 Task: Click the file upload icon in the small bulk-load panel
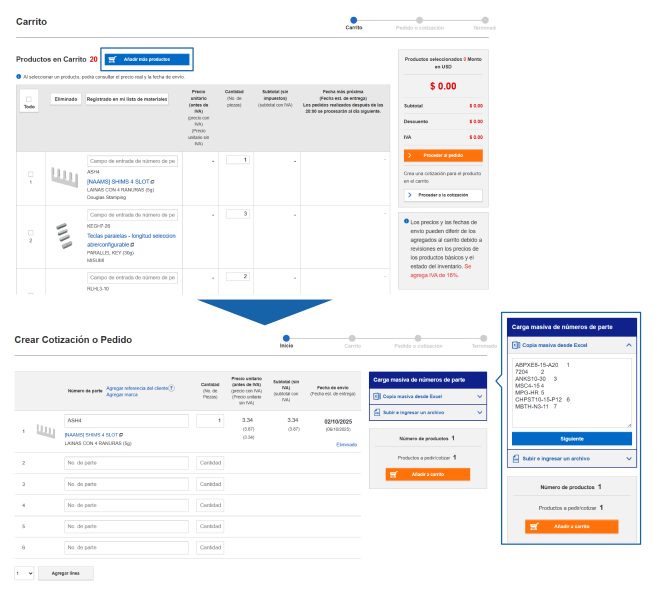click(x=375, y=411)
